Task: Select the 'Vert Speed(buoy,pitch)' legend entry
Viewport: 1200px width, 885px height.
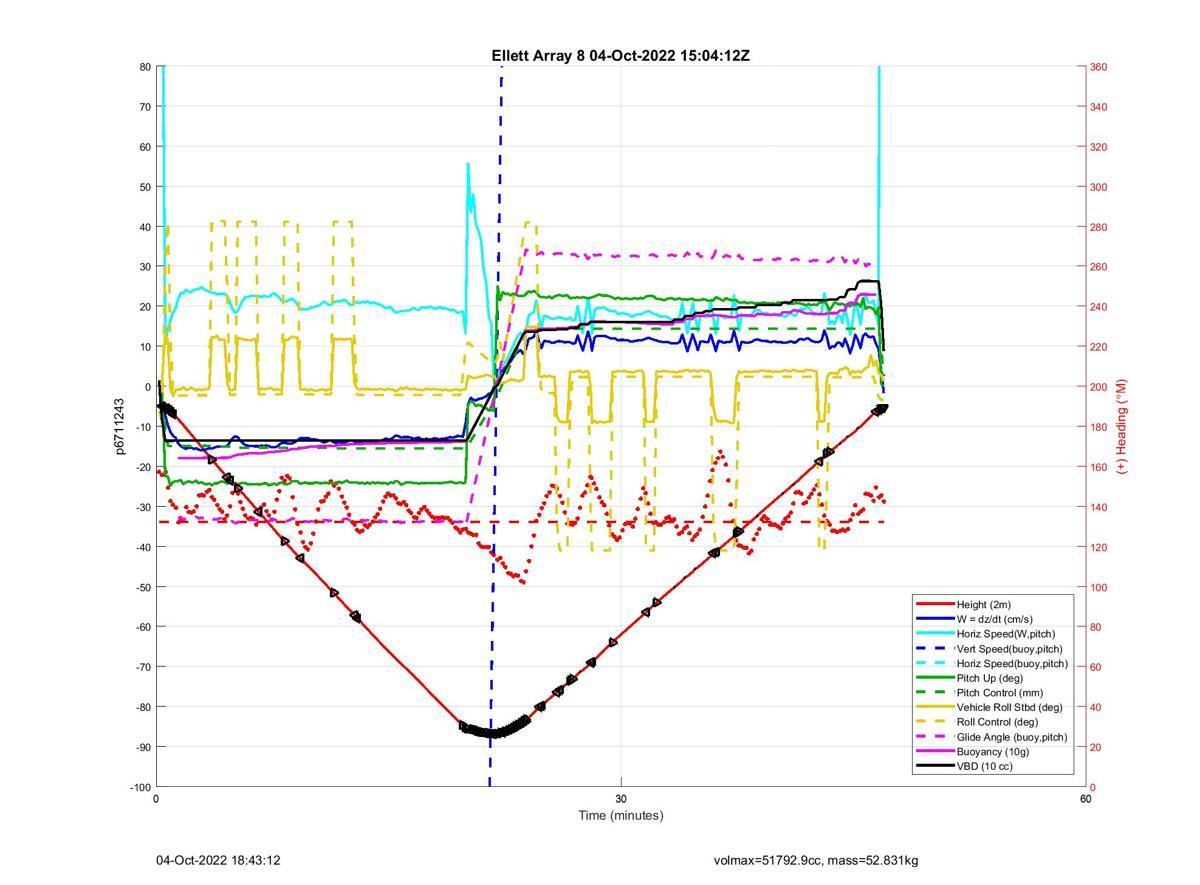Action: (x=1010, y=649)
